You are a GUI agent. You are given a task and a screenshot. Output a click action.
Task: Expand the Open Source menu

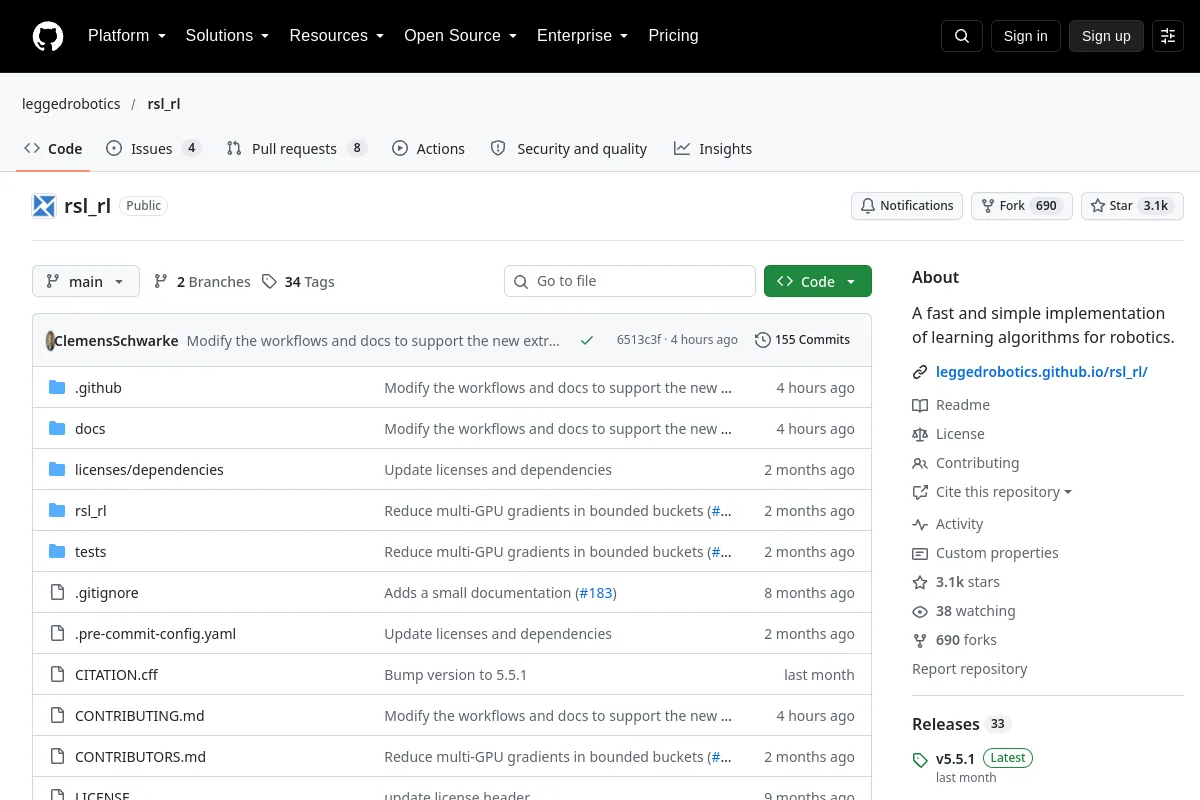click(x=460, y=36)
